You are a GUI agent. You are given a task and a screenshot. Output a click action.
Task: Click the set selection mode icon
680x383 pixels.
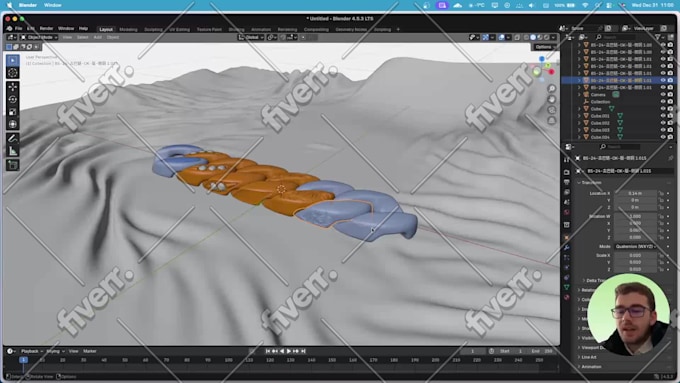[x=9, y=47]
